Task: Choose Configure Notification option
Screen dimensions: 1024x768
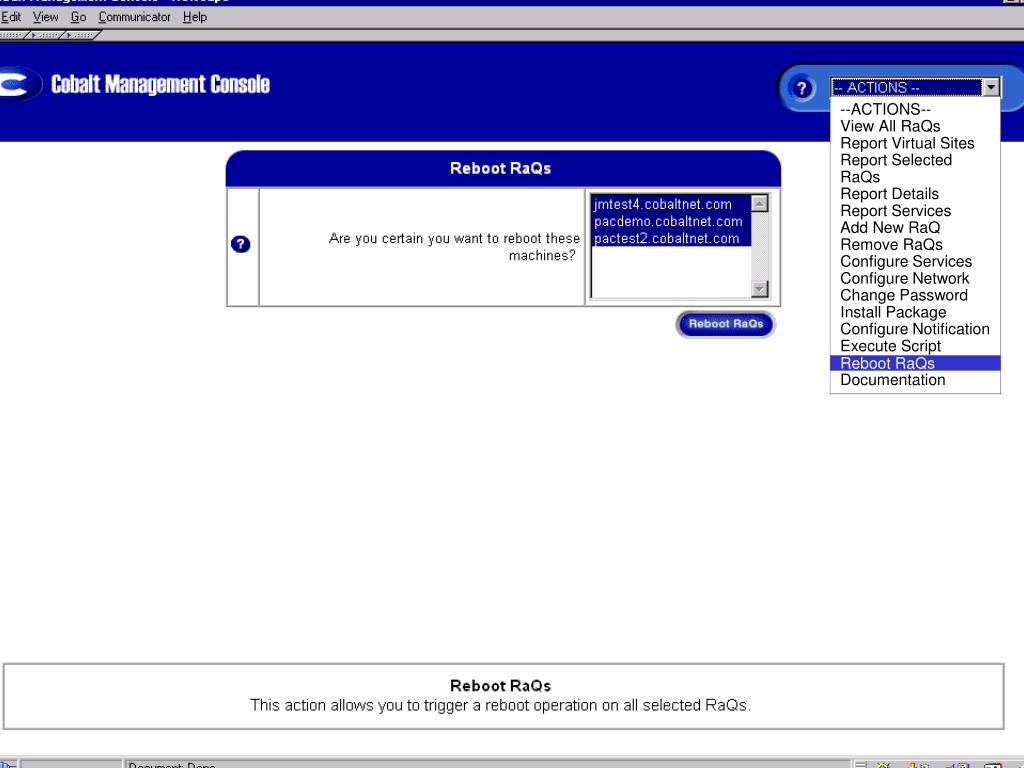Action: click(915, 330)
